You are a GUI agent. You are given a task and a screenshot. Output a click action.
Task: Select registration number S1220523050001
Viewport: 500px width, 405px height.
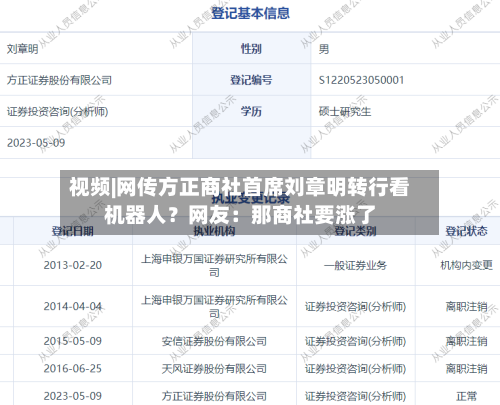pos(361,80)
